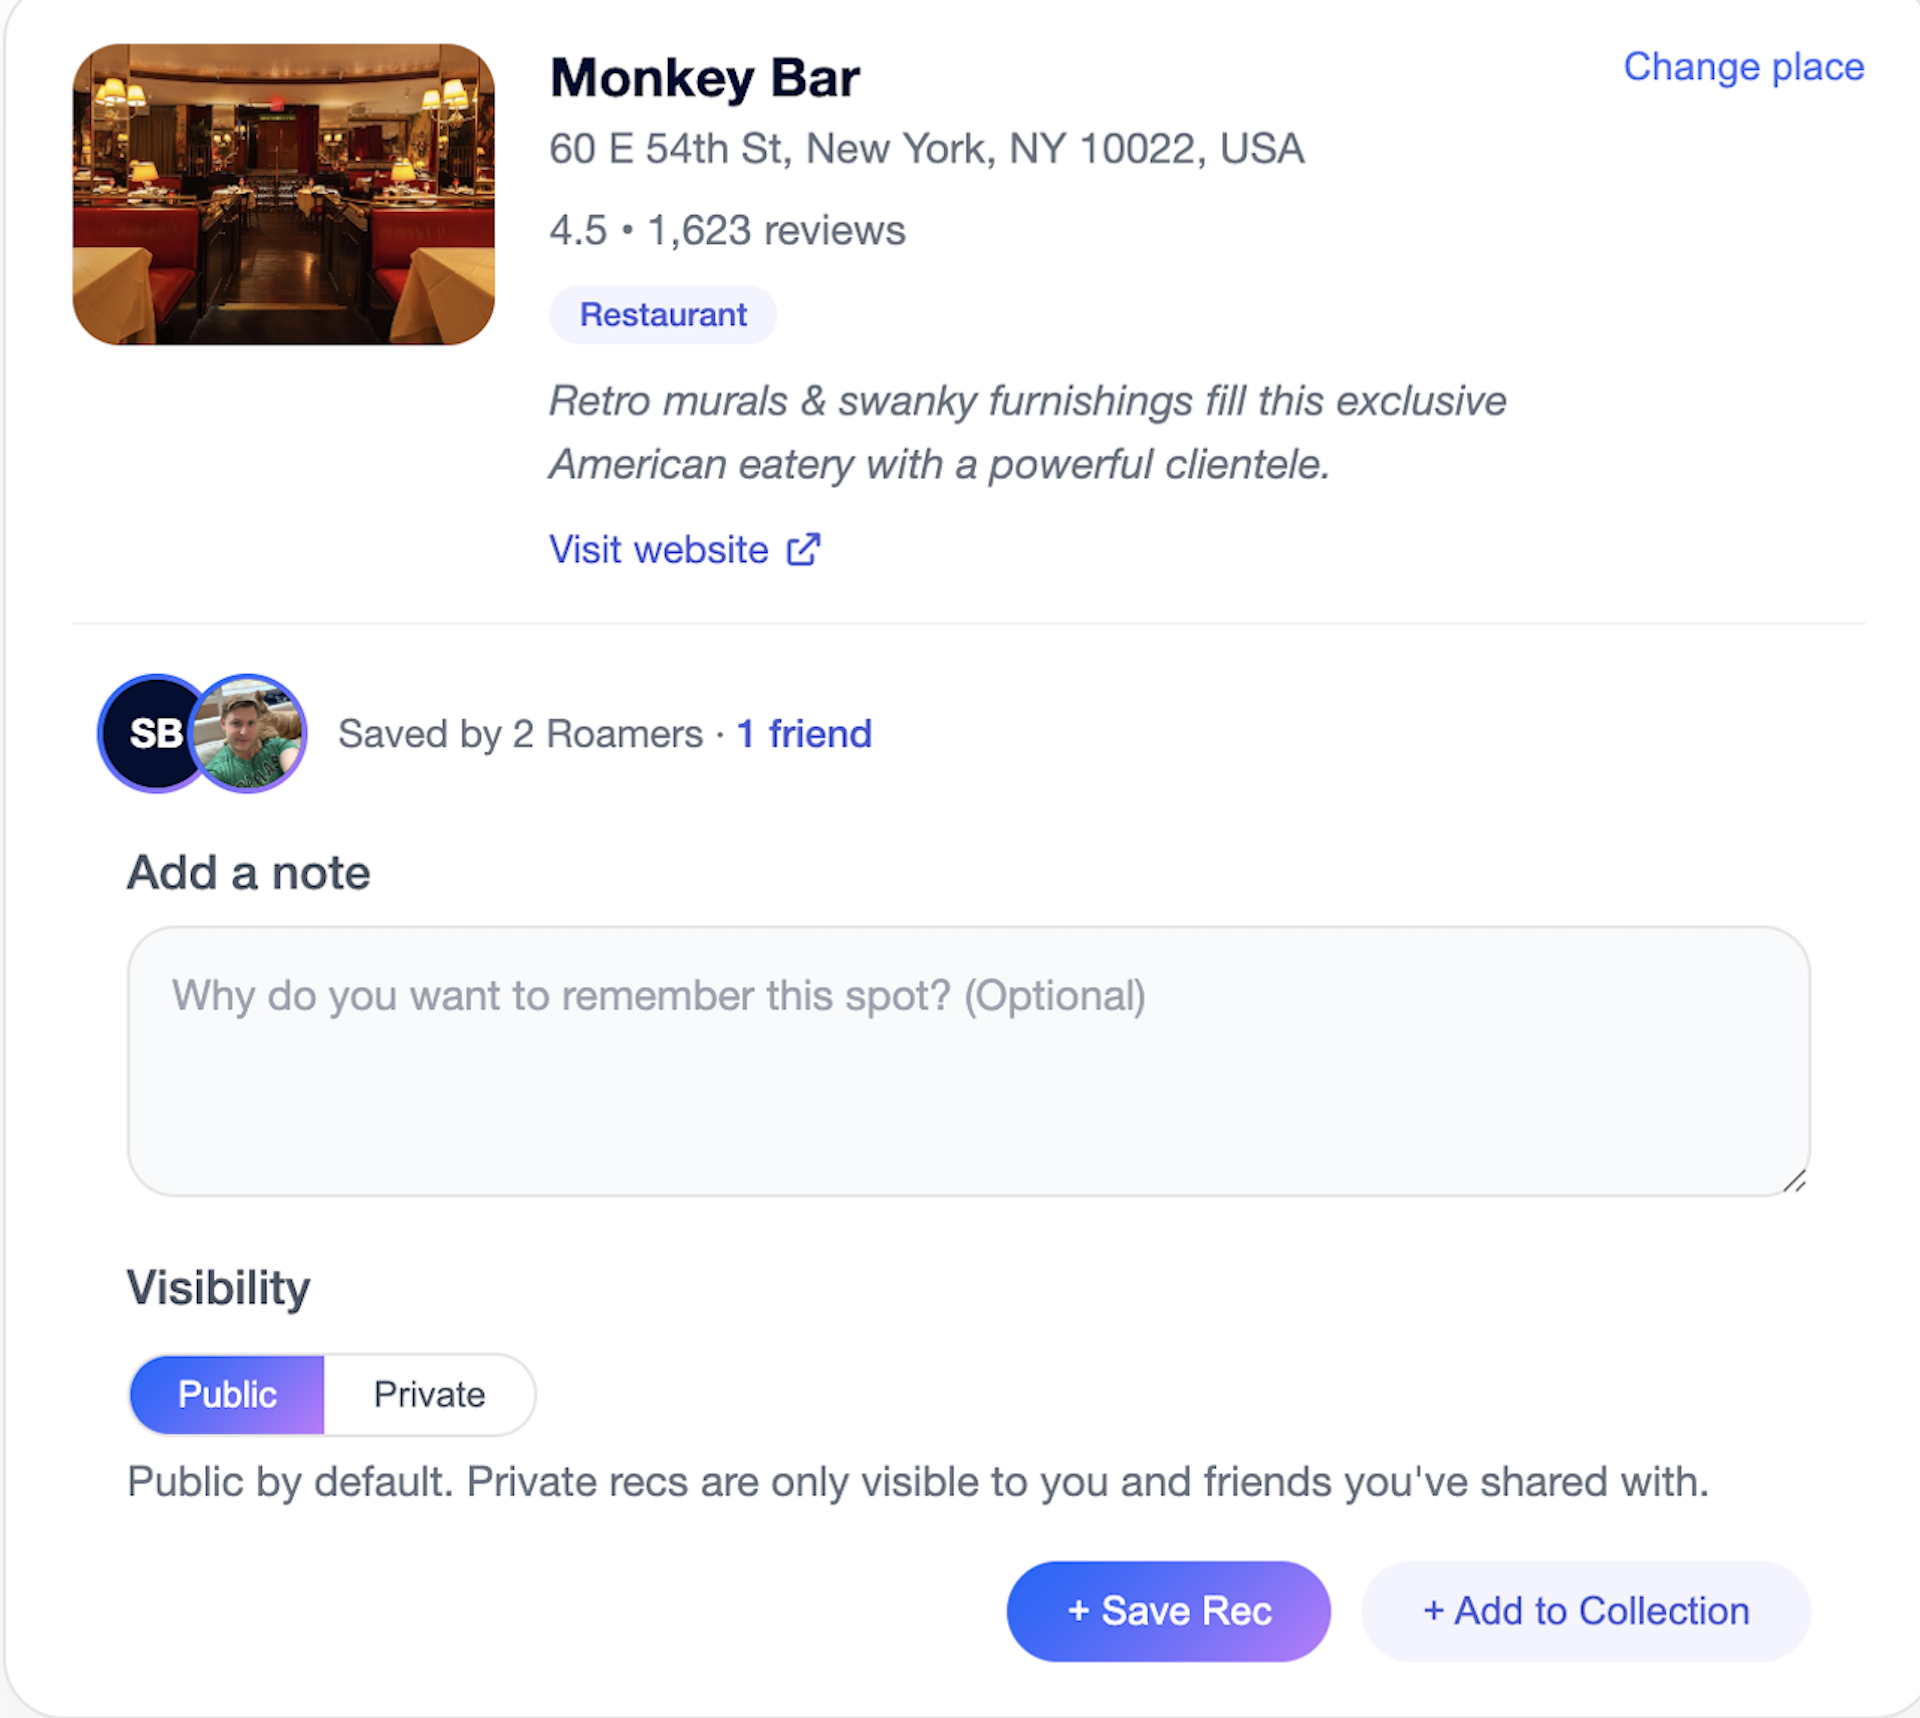1920x1718 pixels.
Task: Select the Restaurant category badge
Action: point(663,313)
